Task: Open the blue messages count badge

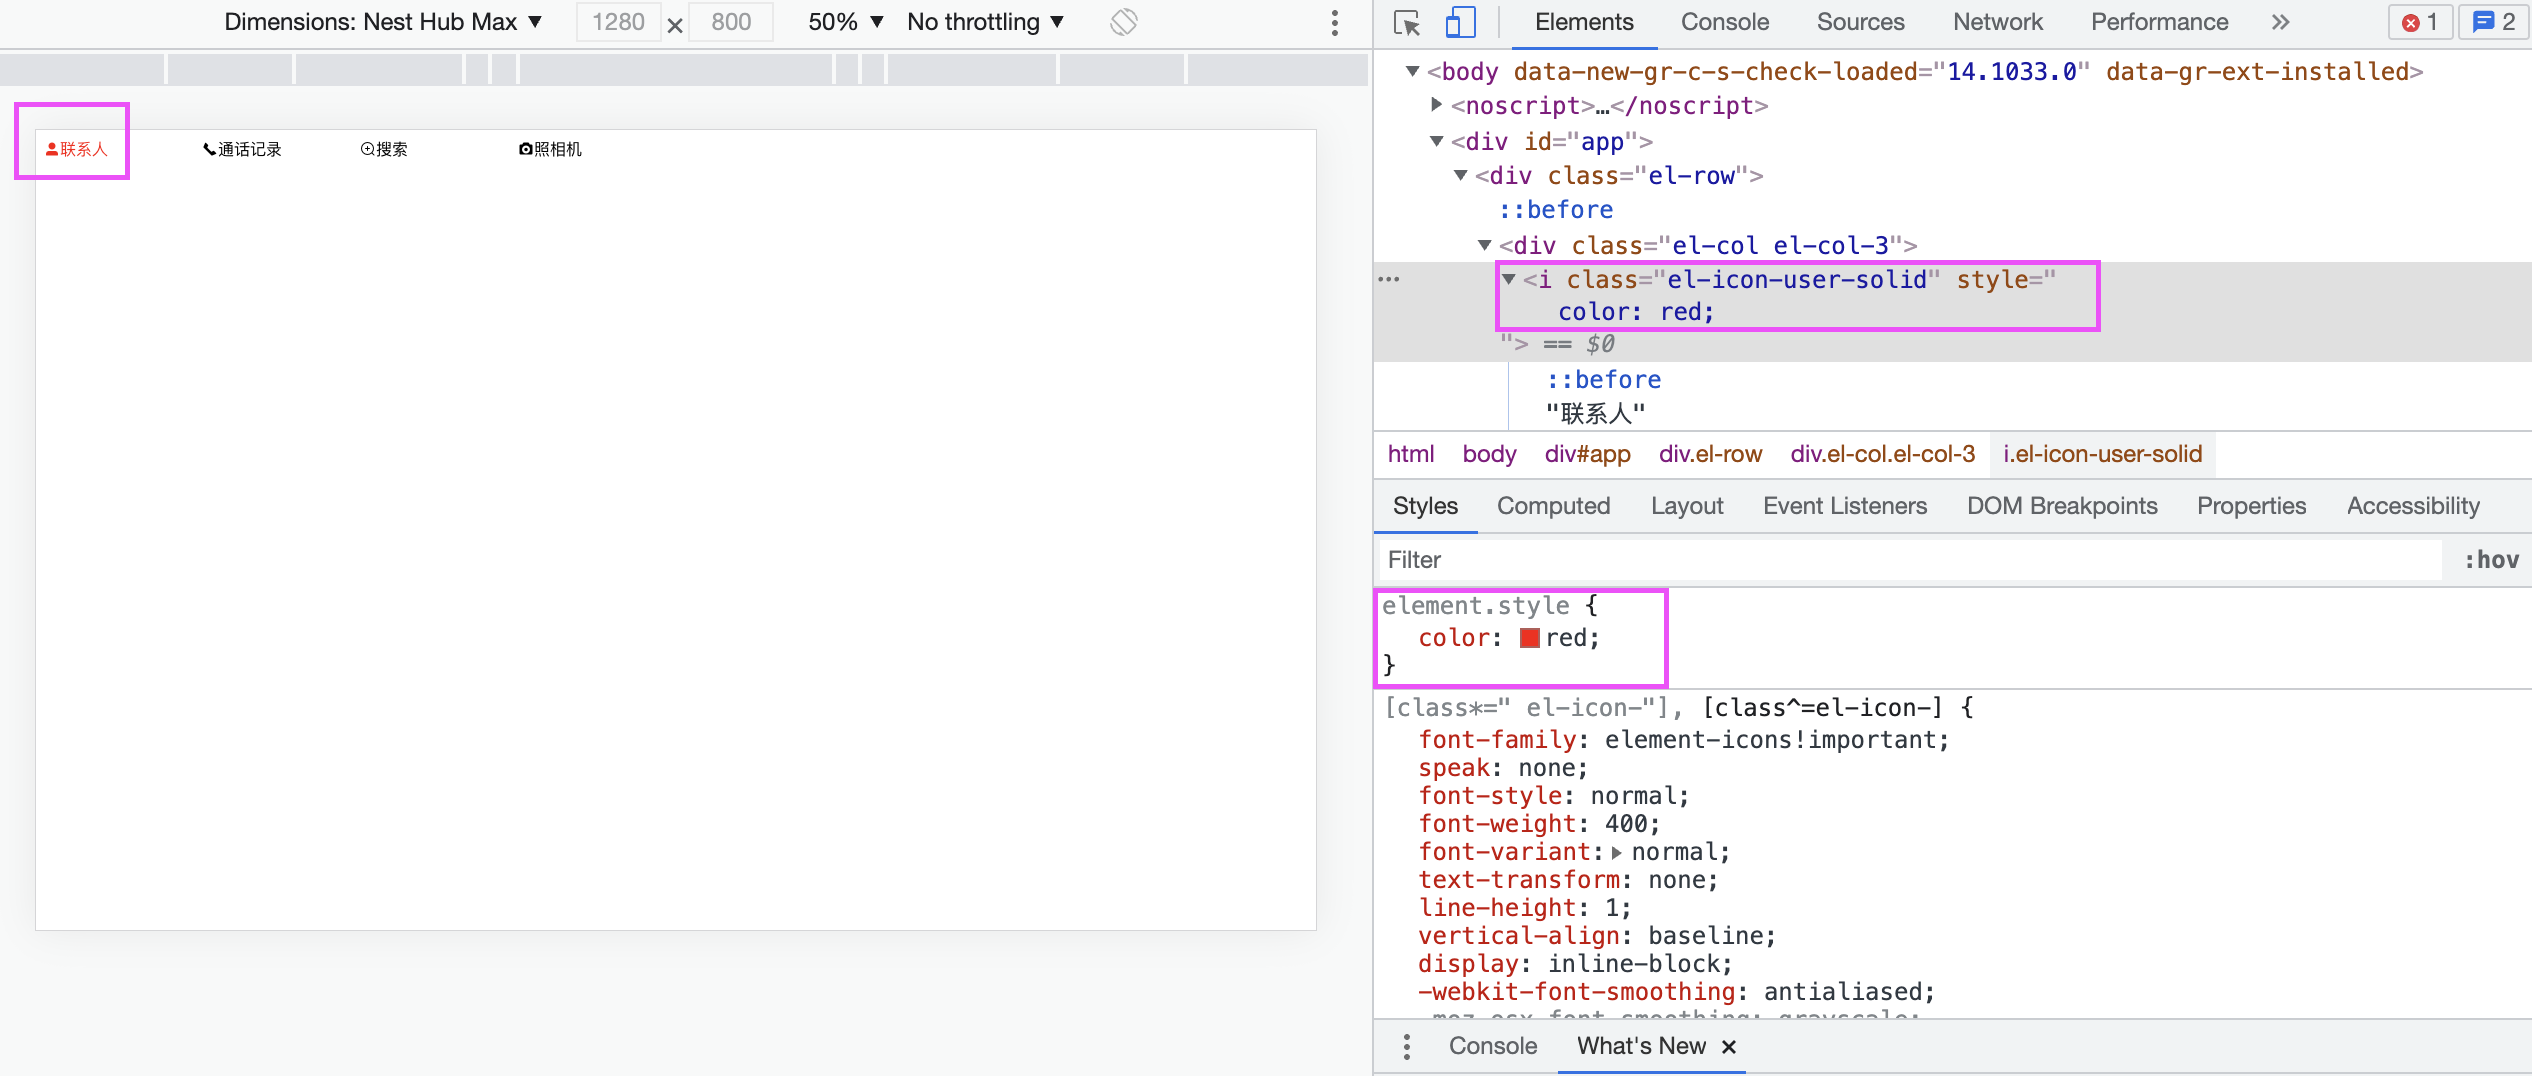Action: tap(2493, 22)
